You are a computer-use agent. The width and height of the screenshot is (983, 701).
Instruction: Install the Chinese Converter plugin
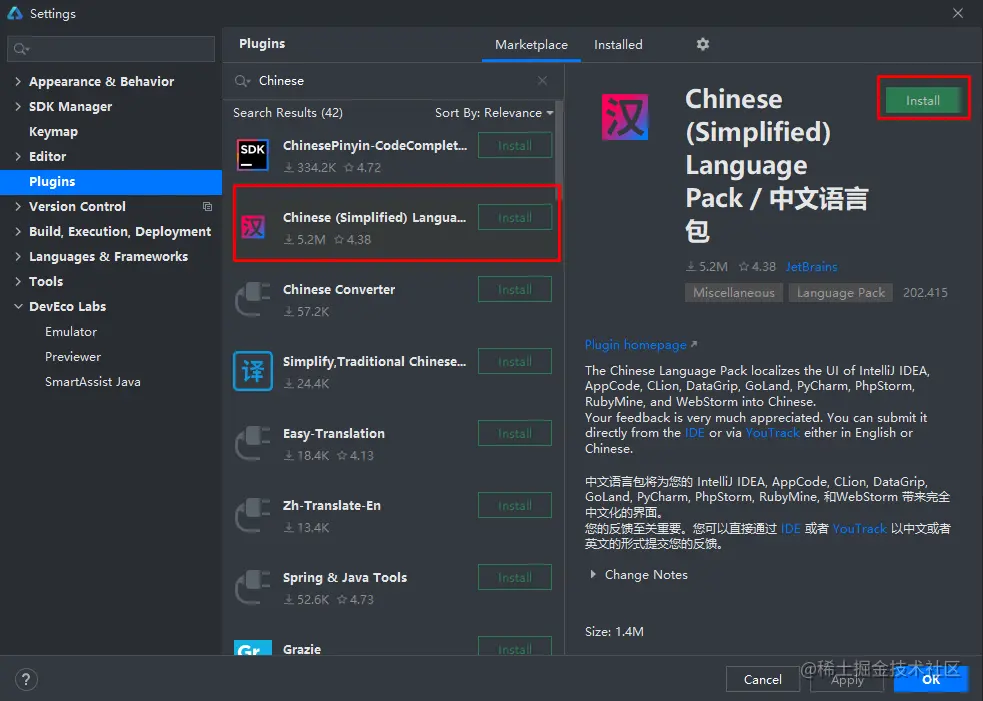click(515, 290)
